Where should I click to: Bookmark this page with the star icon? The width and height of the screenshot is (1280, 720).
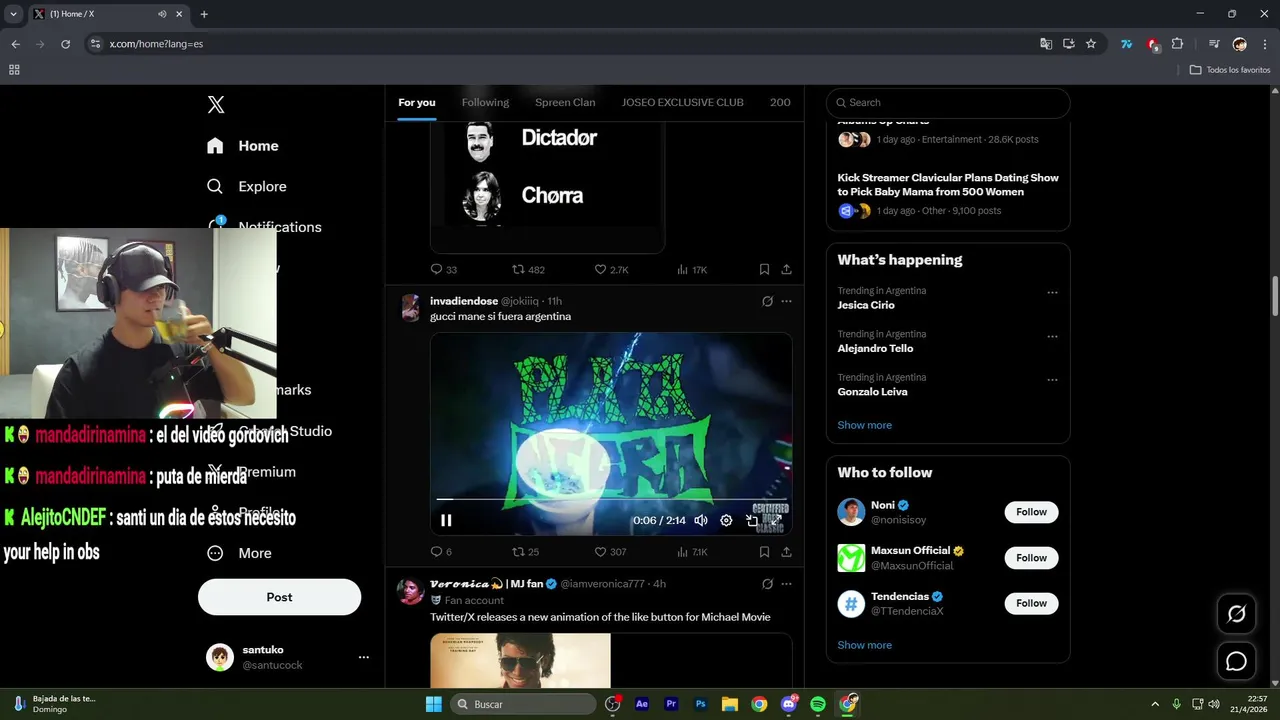1091,44
